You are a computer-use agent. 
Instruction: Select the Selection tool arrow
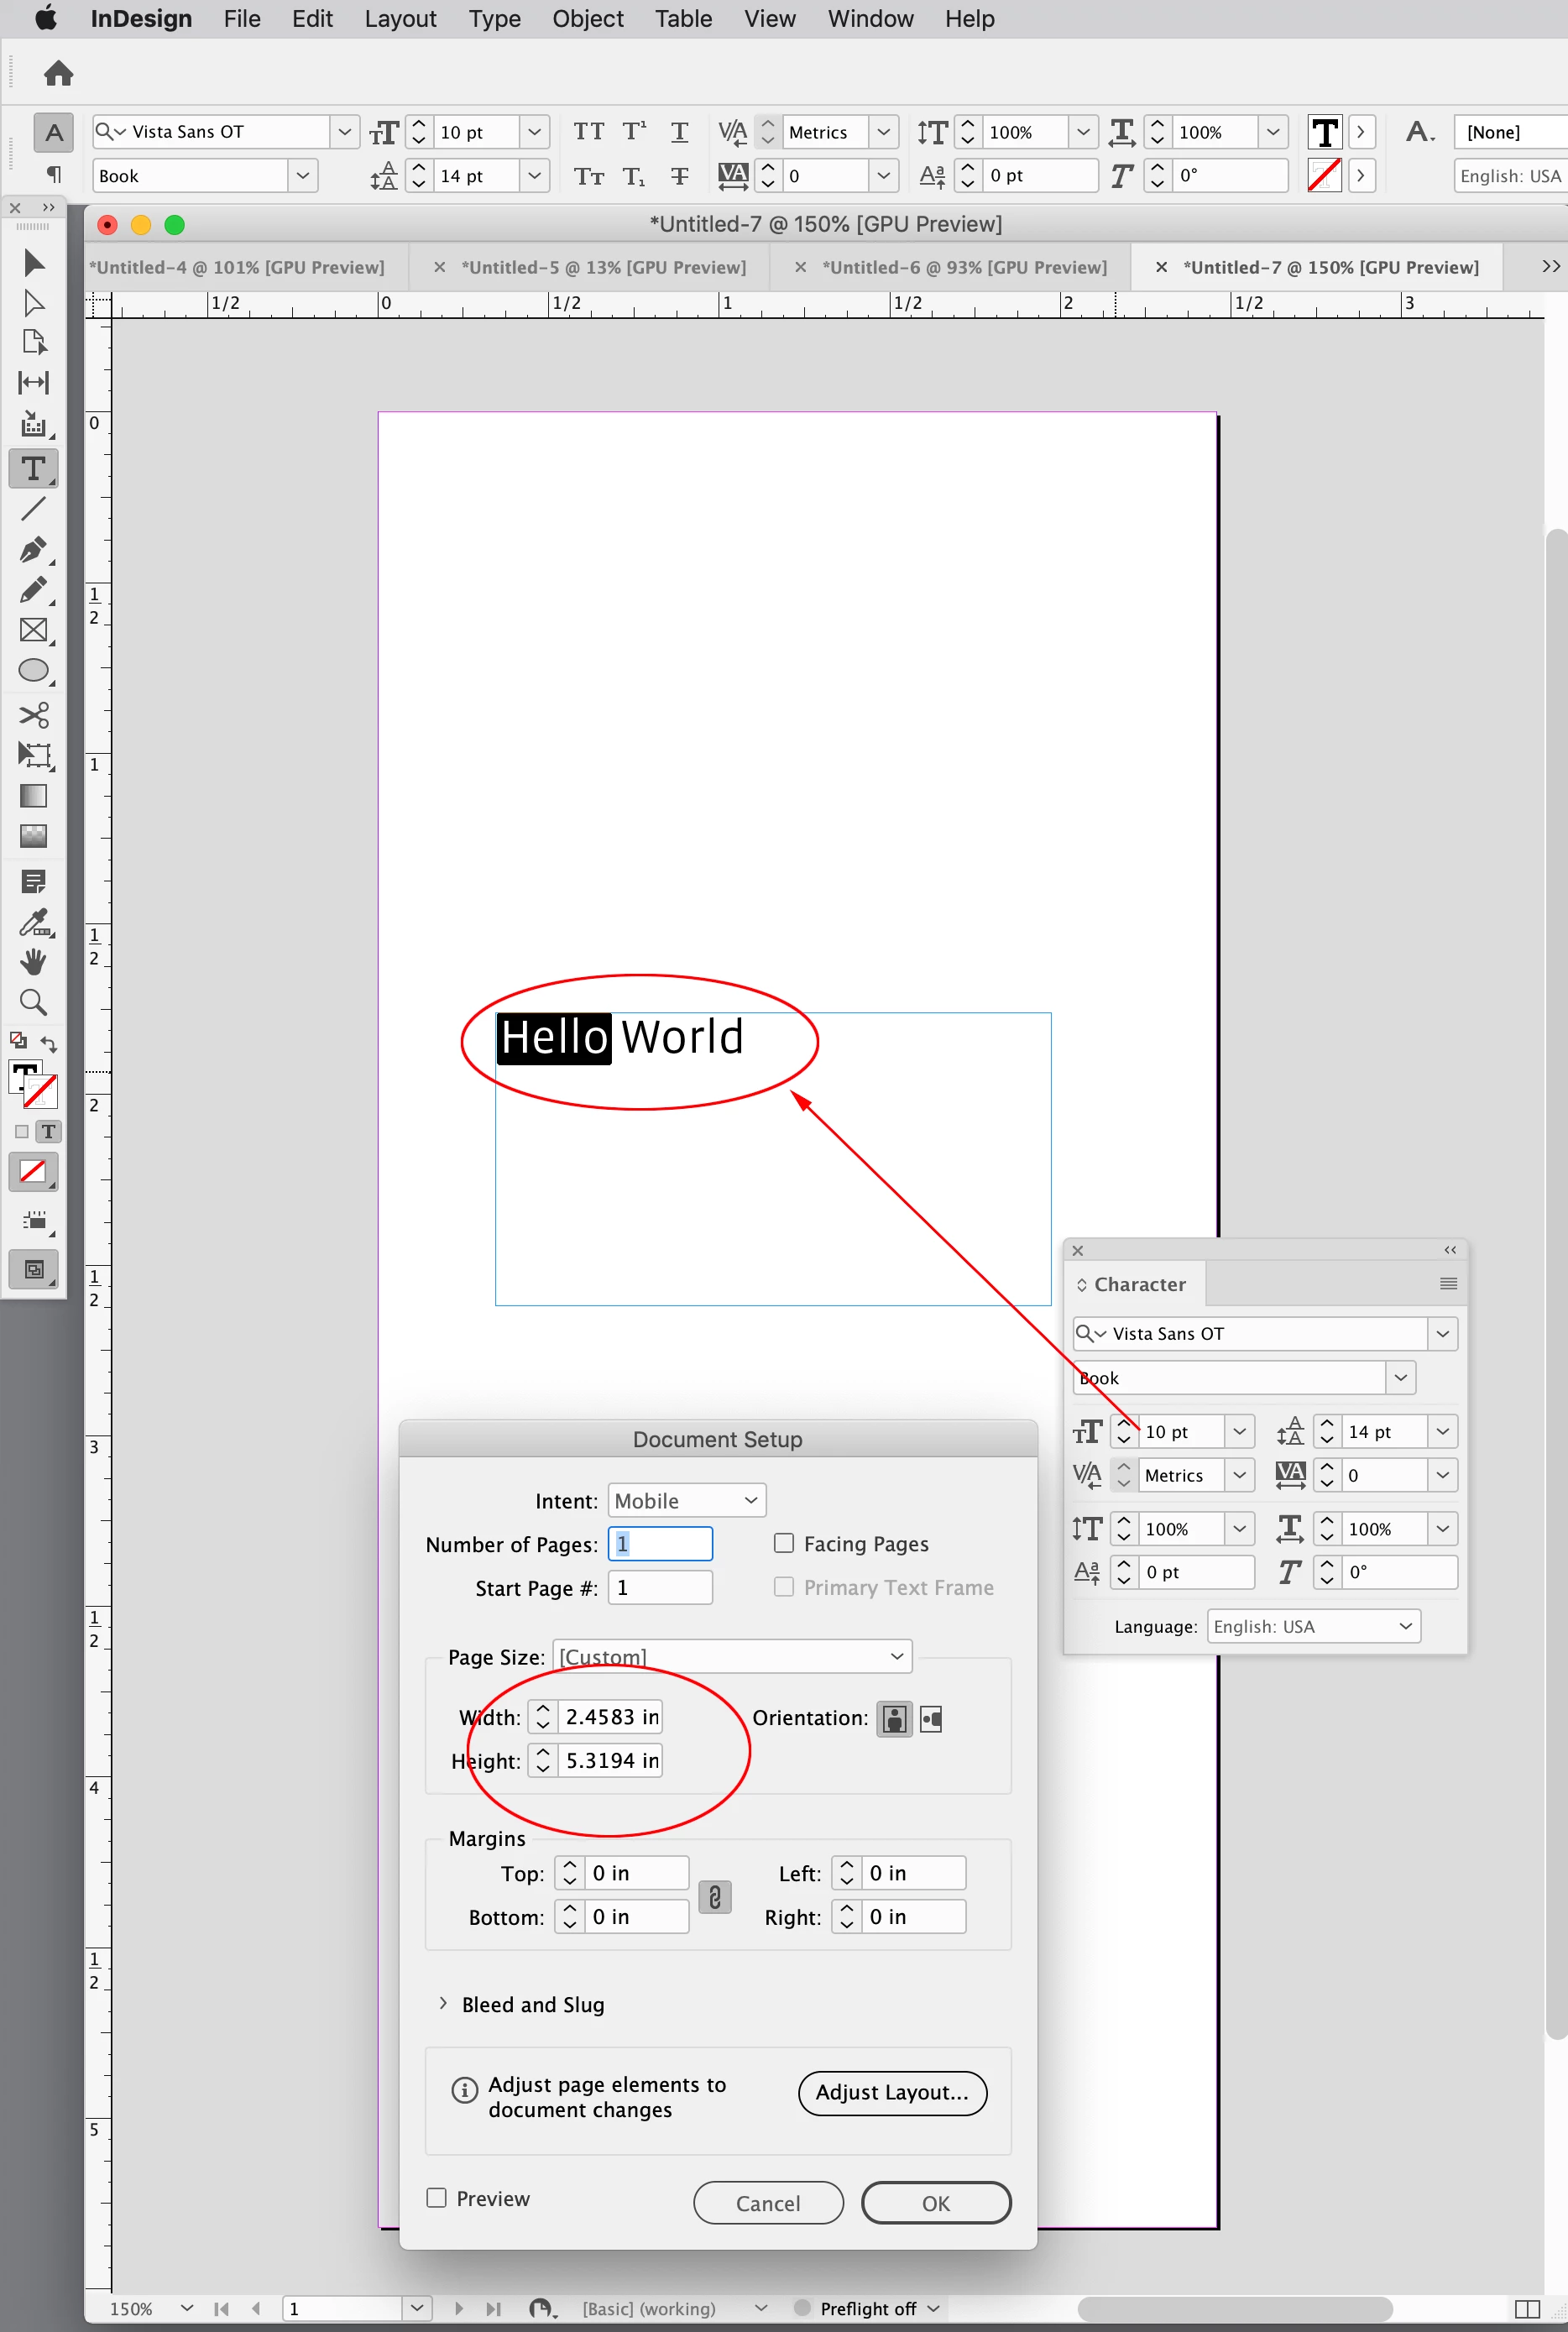click(33, 262)
